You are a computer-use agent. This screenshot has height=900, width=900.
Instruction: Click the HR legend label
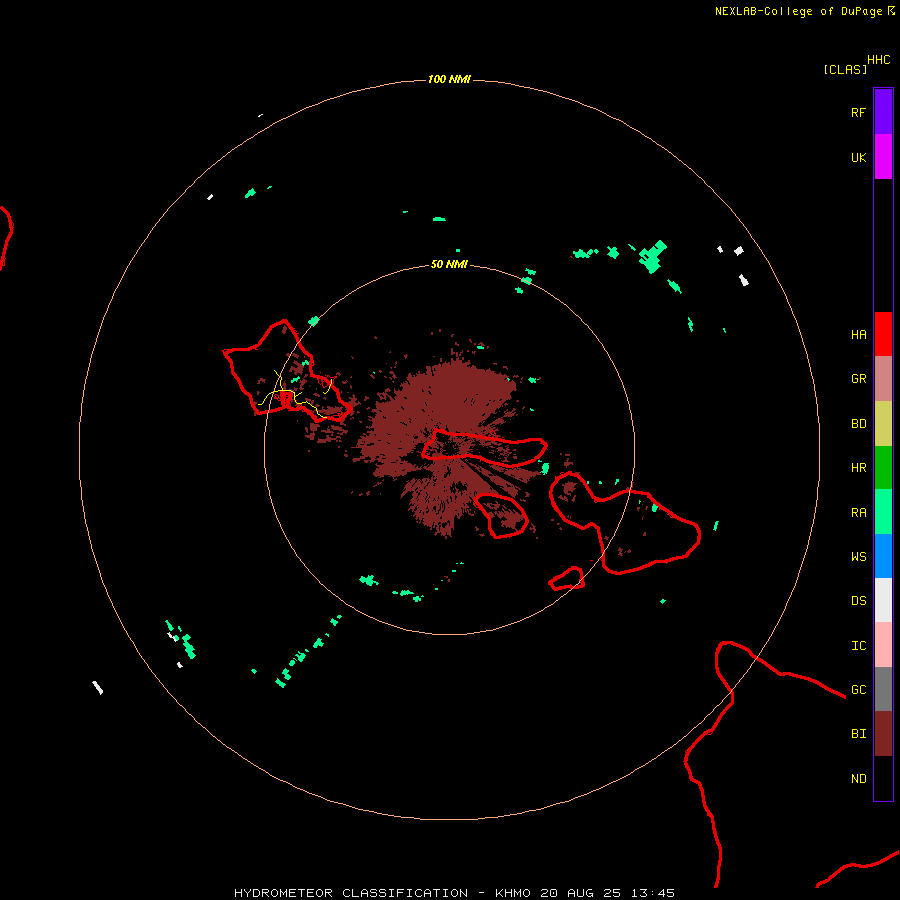point(858,468)
